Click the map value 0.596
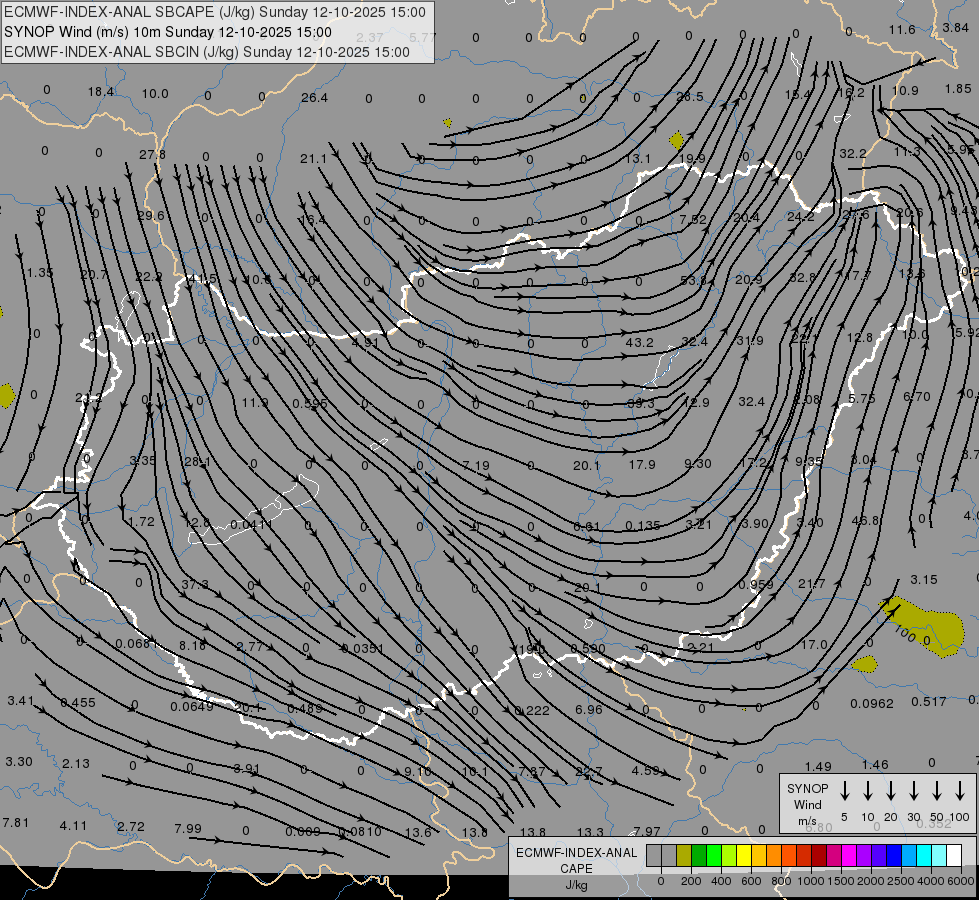The image size is (979, 900). pyautogui.click(x=310, y=403)
